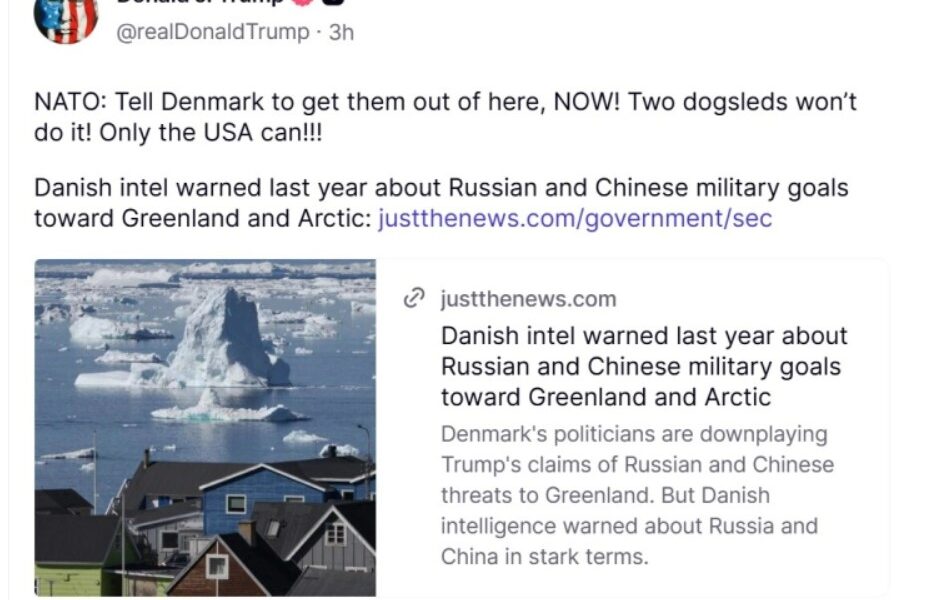937x600 pixels.
Task: Open the card headline about Danish intel
Action: [x=644, y=366]
